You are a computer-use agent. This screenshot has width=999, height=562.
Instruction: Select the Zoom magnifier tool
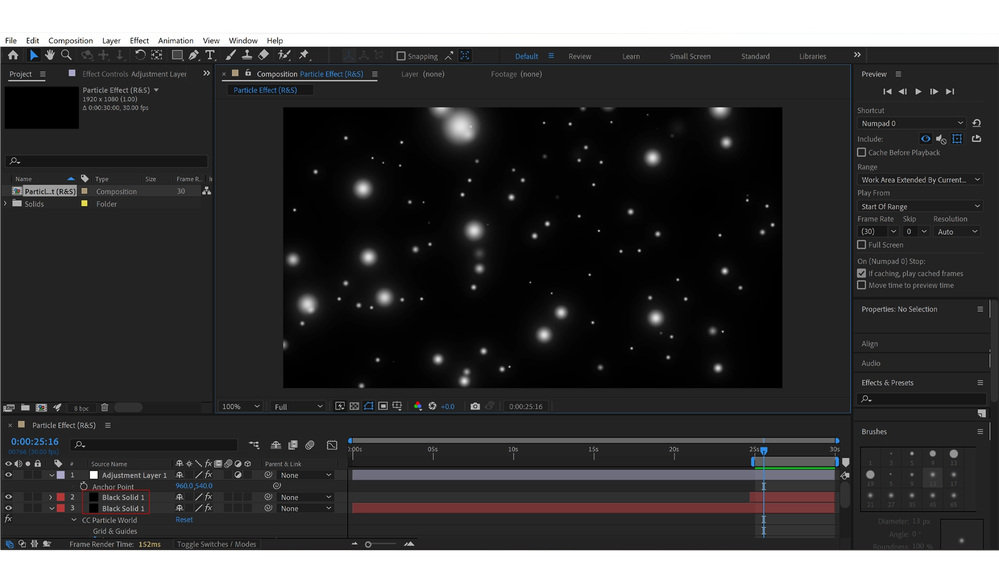pos(66,56)
